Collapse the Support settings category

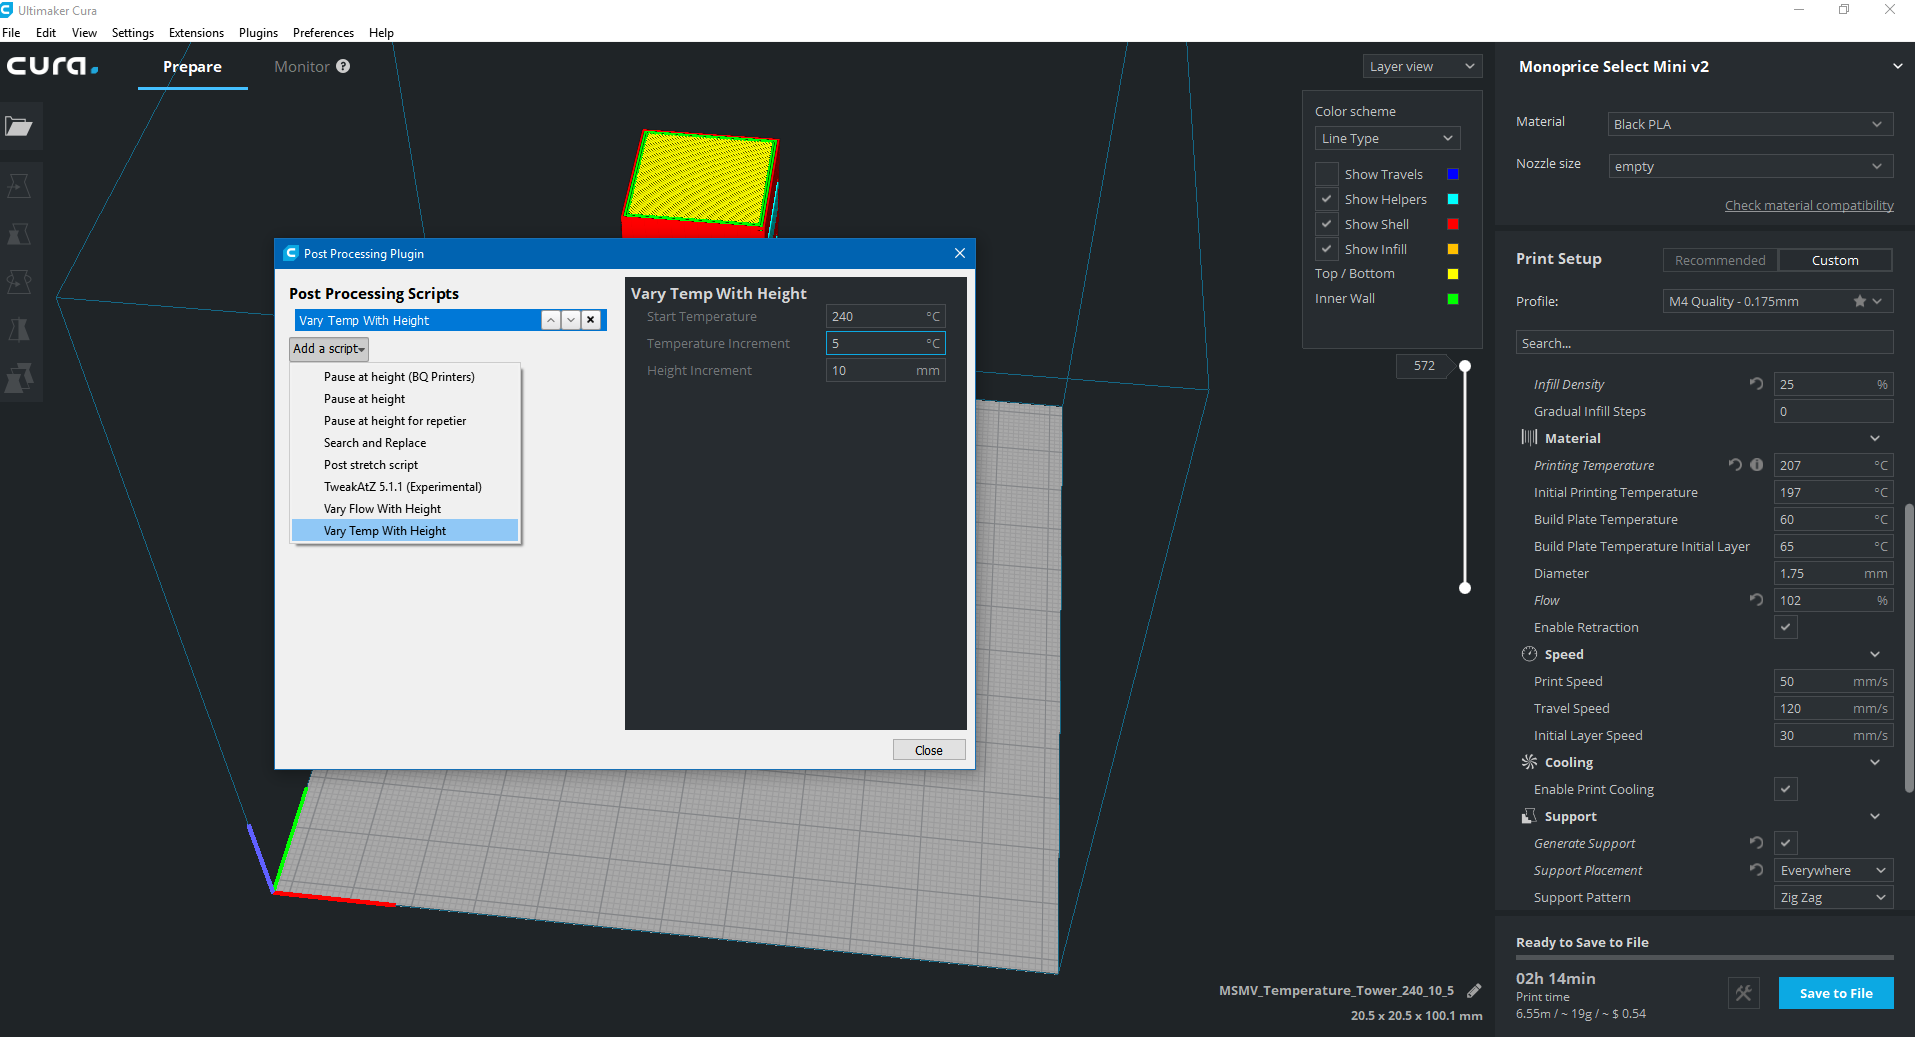click(x=1875, y=816)
